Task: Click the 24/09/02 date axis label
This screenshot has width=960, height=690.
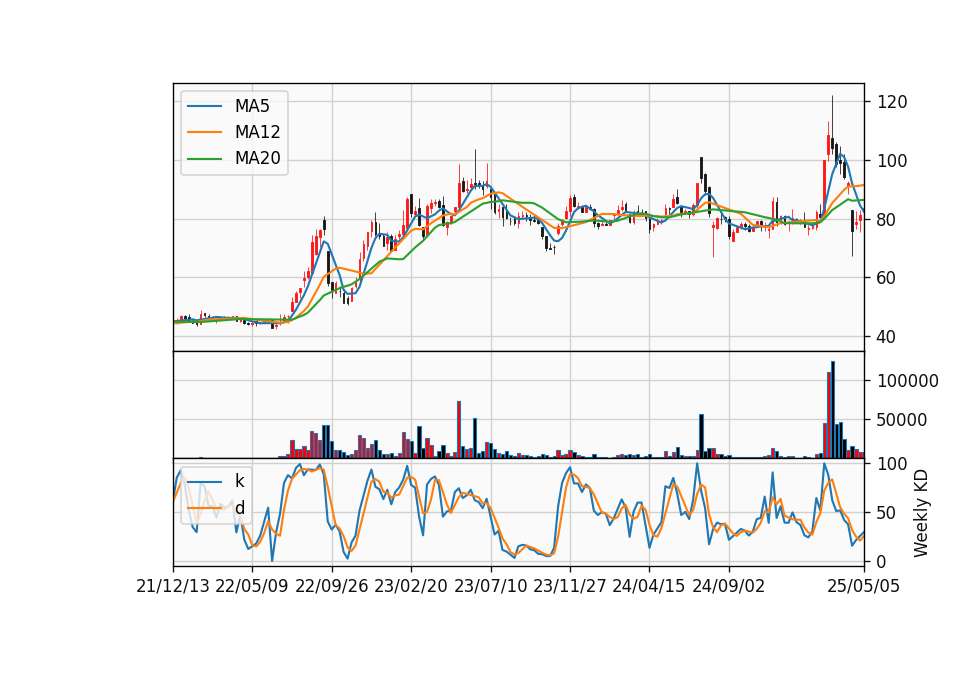Action: [729, 587]
